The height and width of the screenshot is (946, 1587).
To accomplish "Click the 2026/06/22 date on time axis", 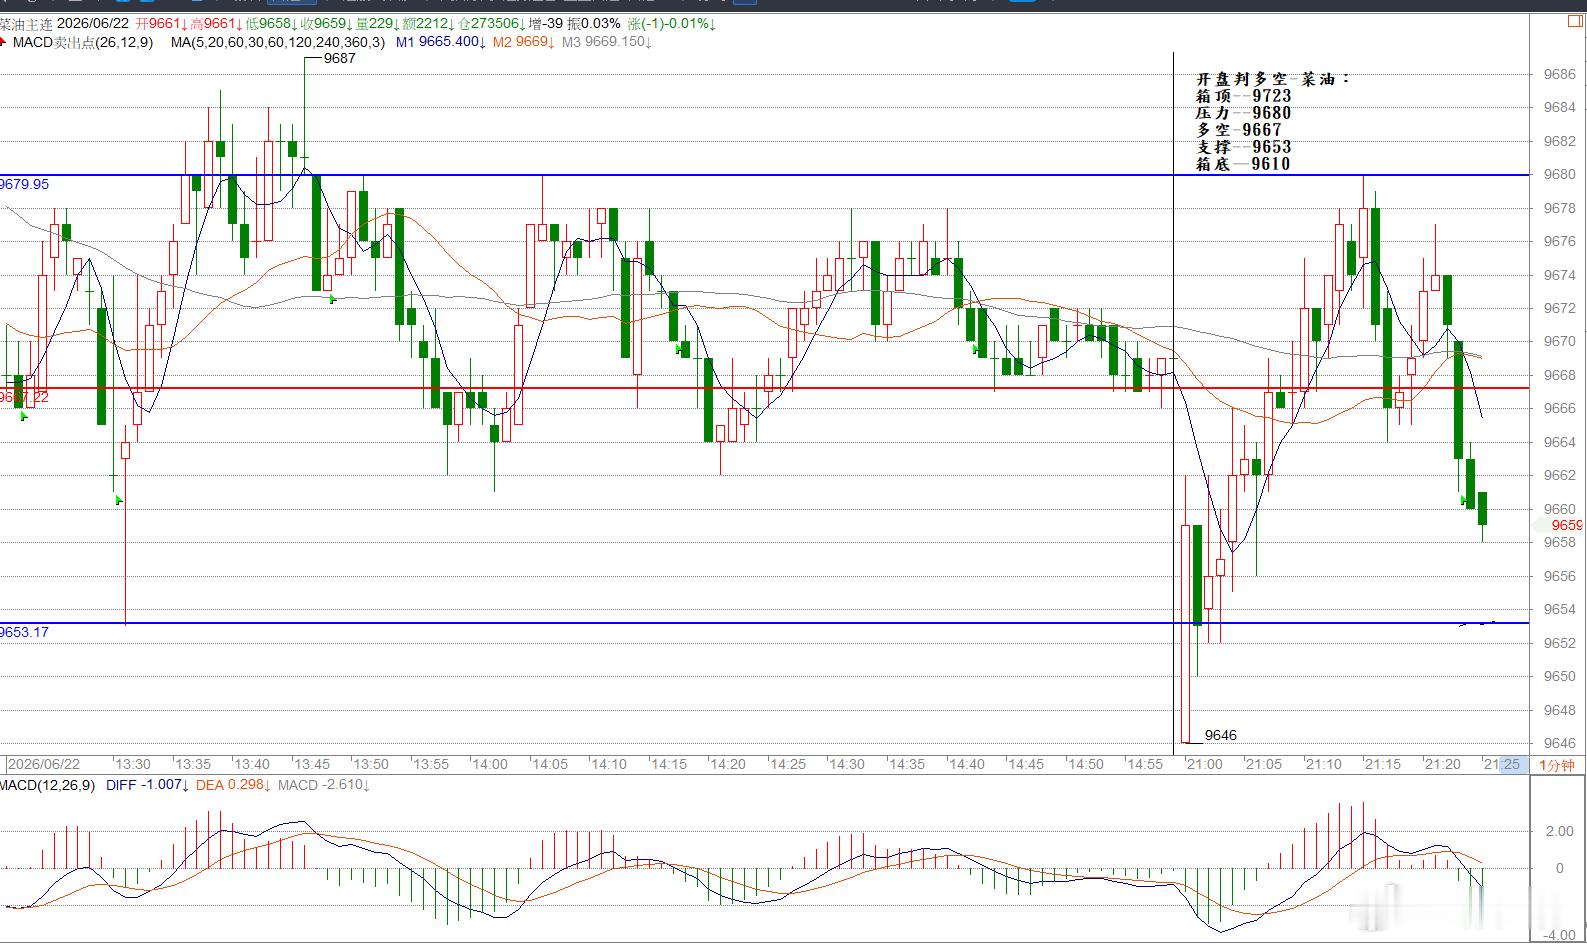I will (x=45, y=764).
